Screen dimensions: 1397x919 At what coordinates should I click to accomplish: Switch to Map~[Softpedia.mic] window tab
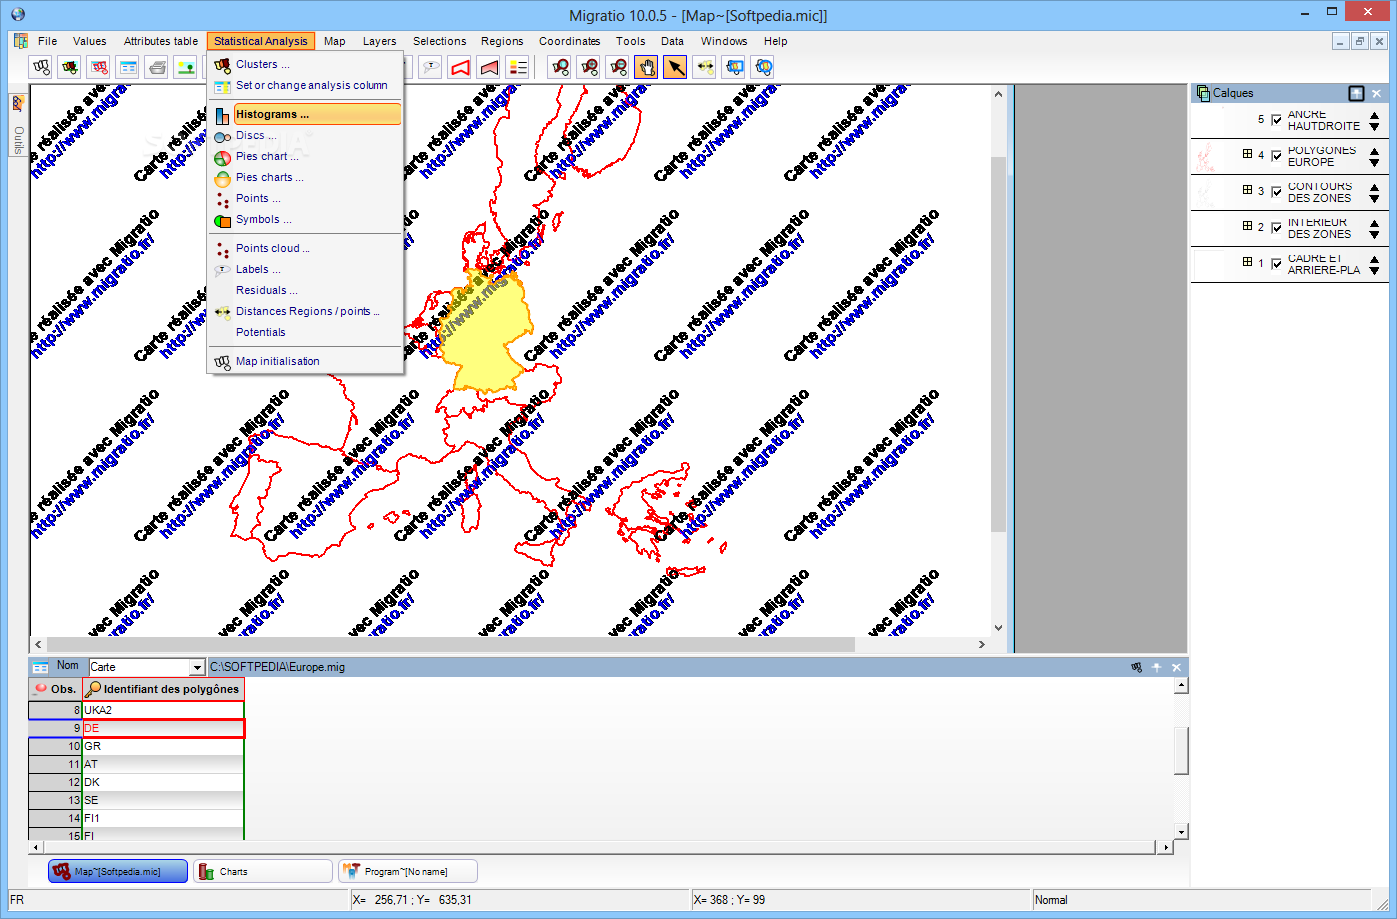point(118,871)
